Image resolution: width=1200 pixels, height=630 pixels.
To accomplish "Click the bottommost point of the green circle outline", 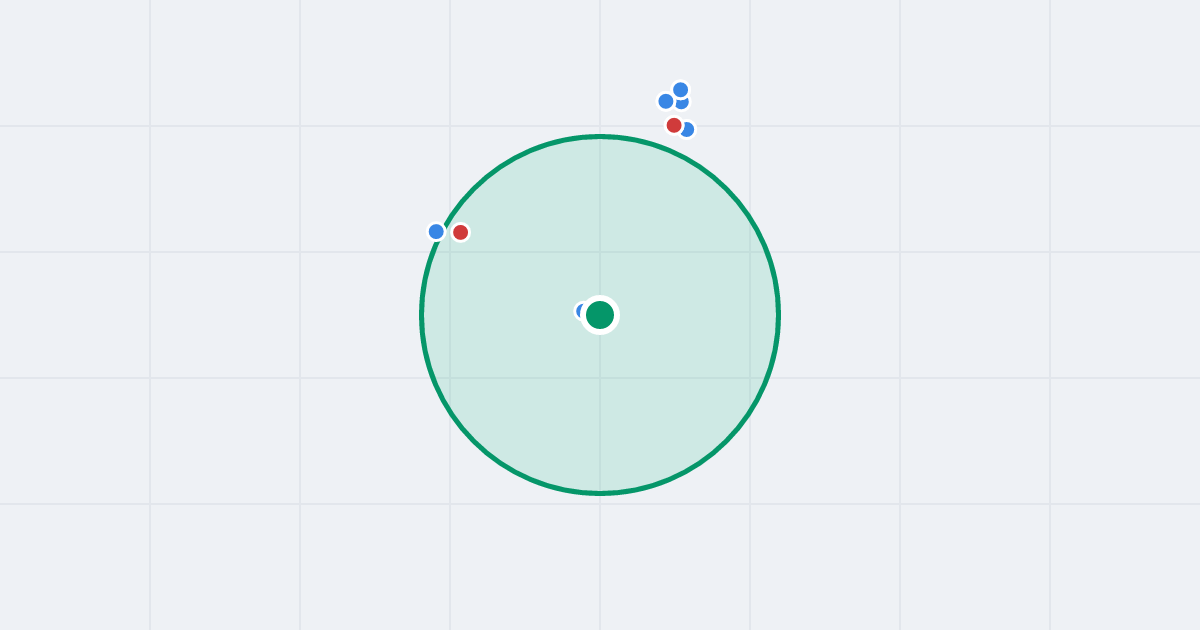I will coord(600,493).
